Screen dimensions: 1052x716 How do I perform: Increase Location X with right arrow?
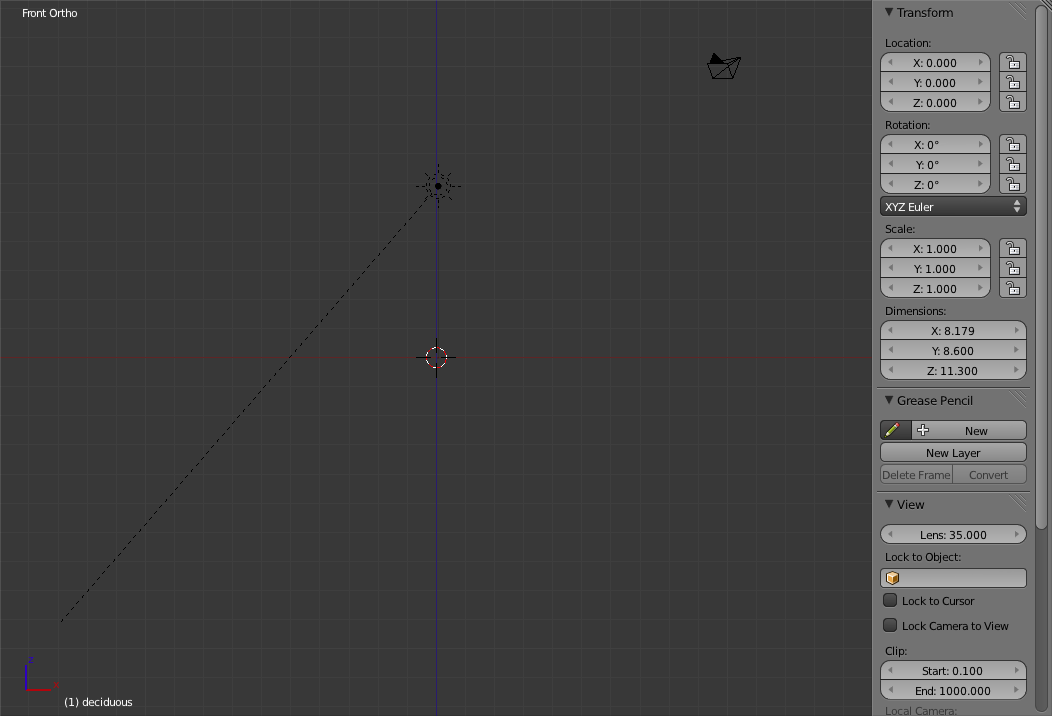point(981,62)
